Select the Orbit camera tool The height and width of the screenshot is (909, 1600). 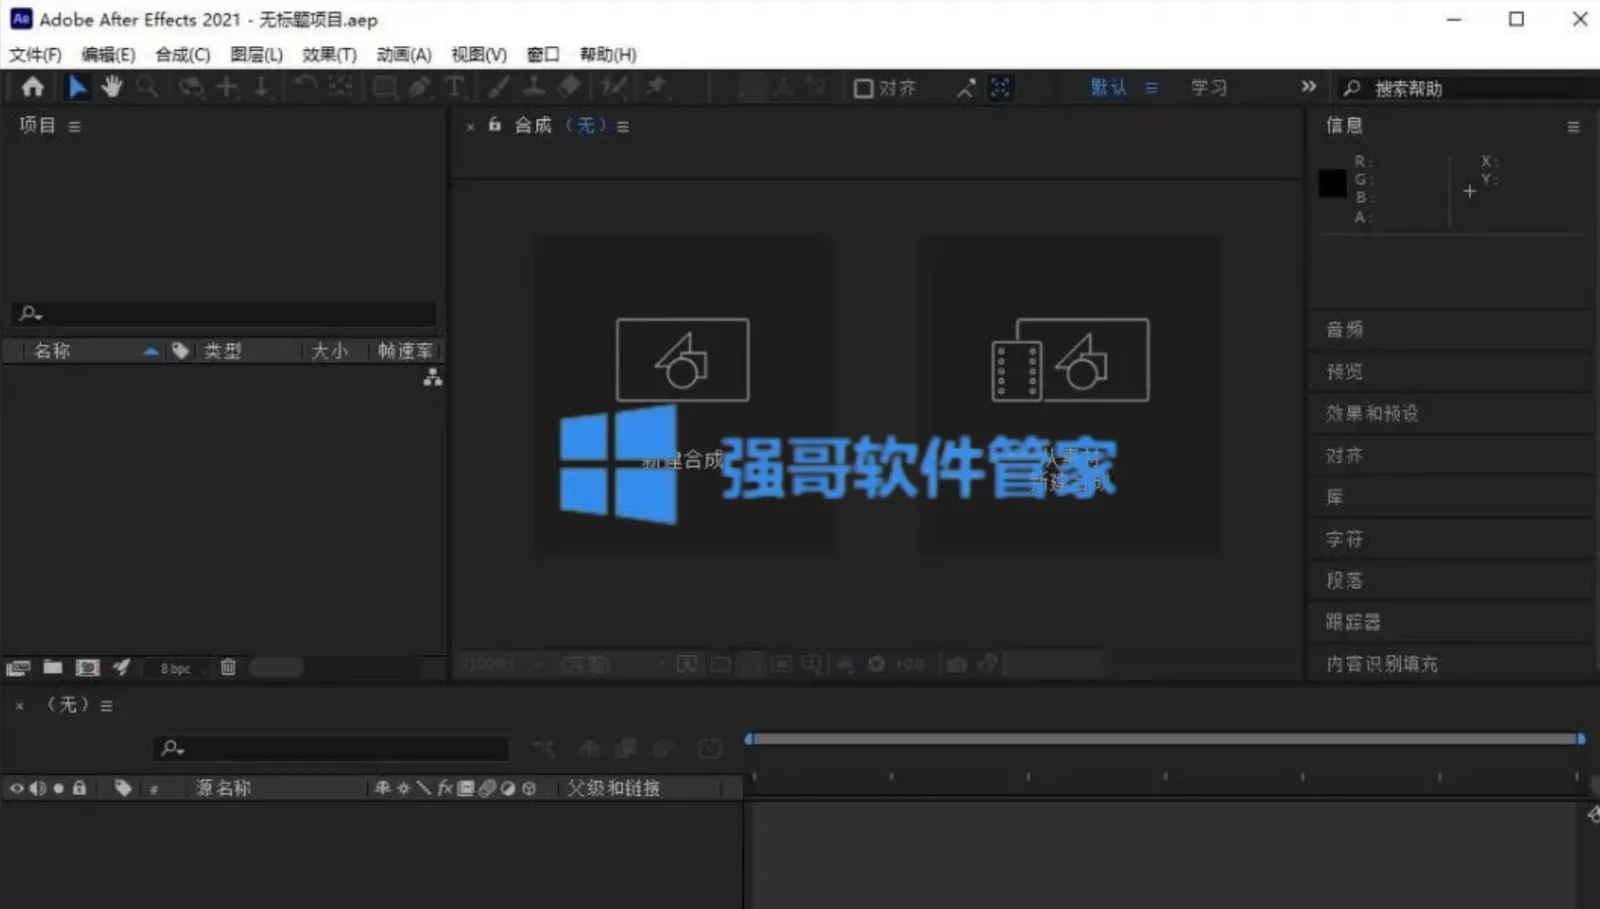pos(190,87)
